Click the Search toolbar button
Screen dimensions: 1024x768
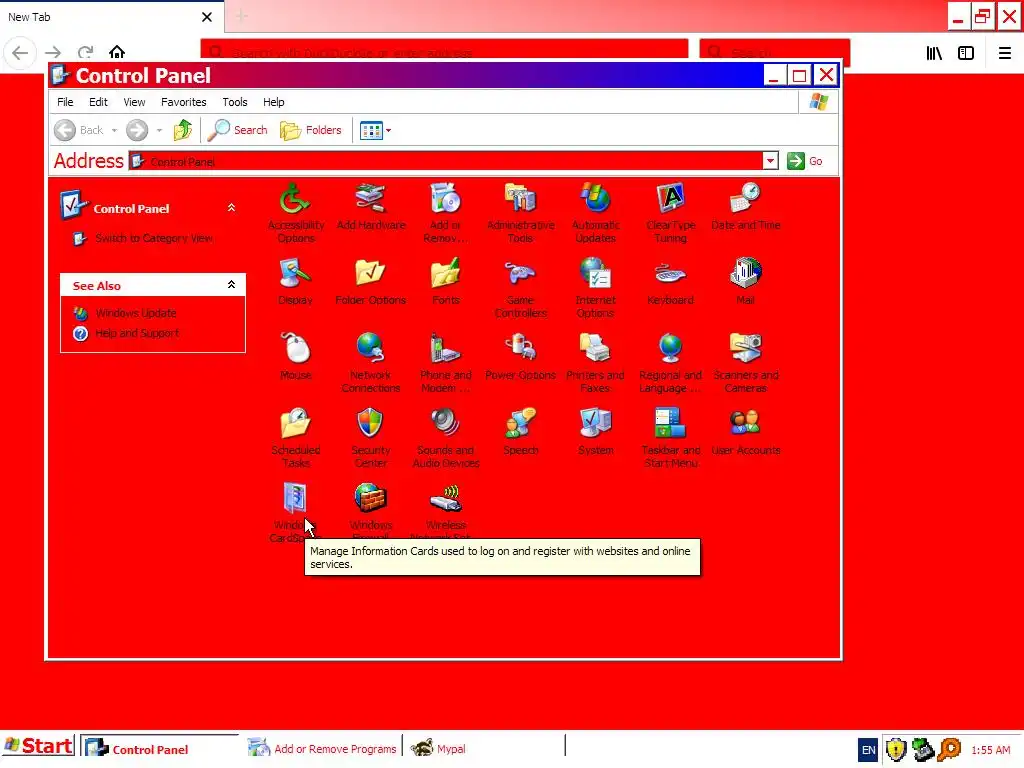click(x=238, y=131)
